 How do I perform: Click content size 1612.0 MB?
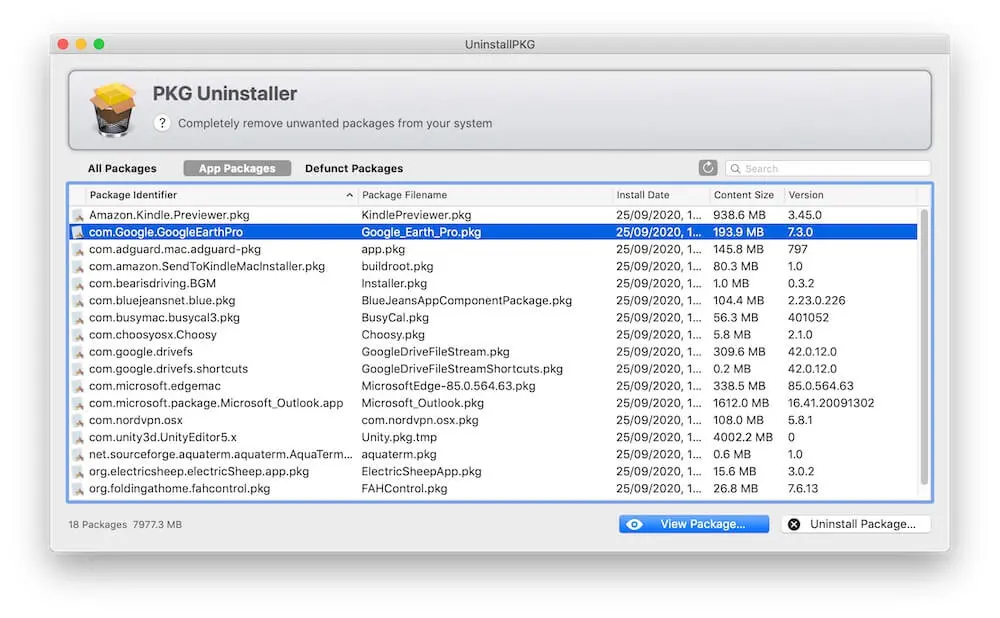(x=740, y=403)
